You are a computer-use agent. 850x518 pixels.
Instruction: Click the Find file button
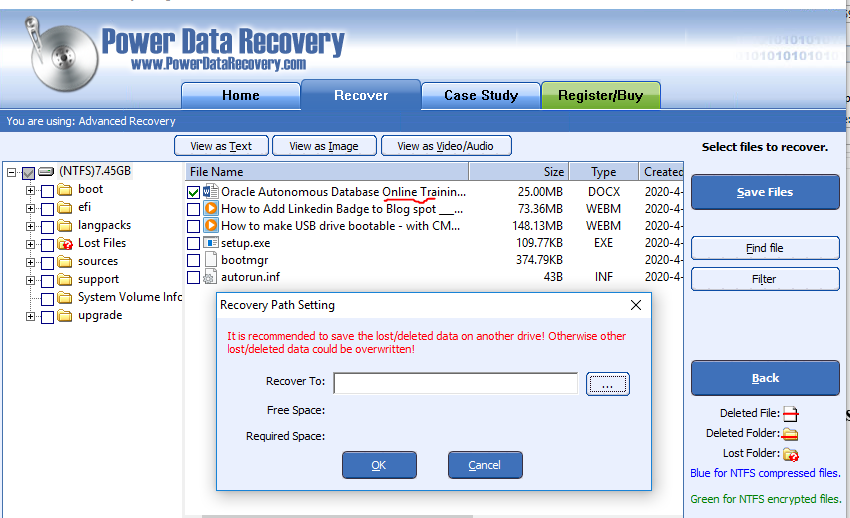[765, 248]
